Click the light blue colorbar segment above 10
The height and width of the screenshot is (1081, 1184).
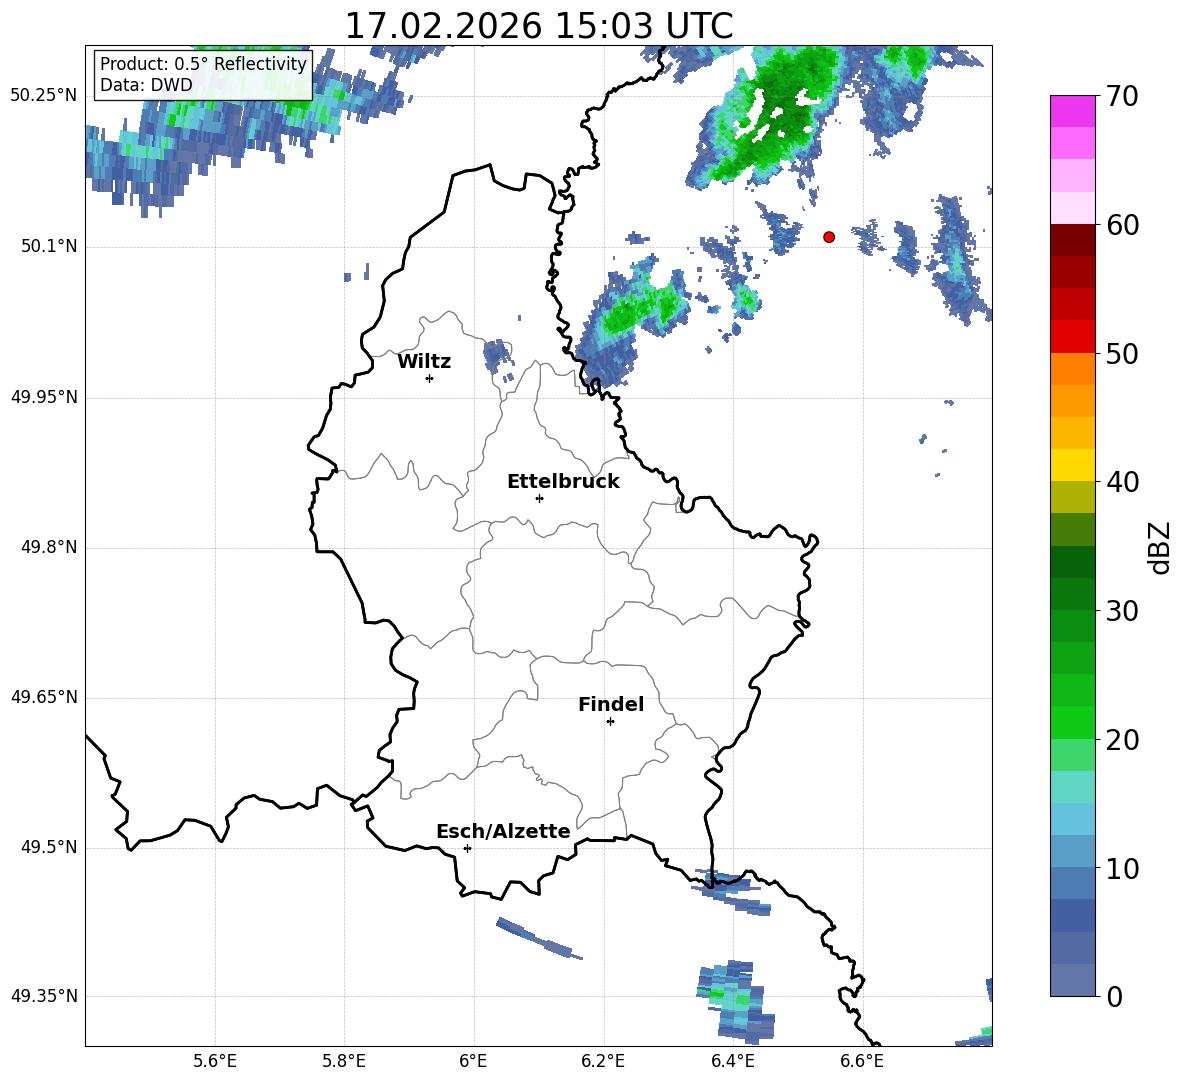1072,819
